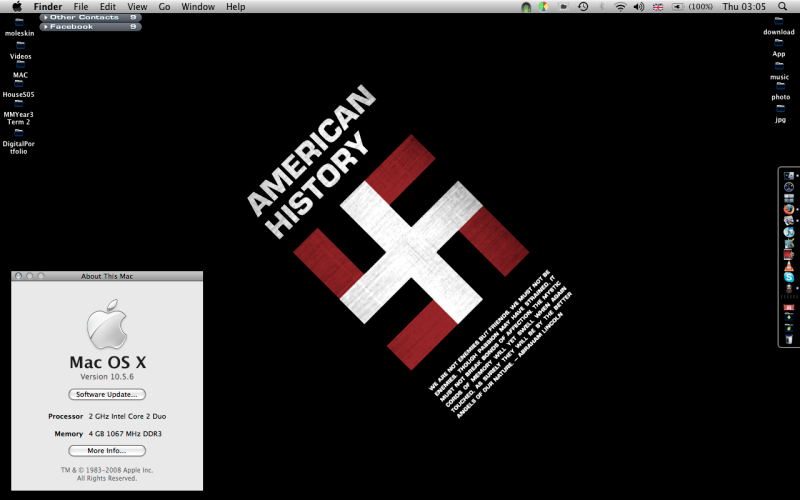Launch Dashboard from the Dock
This screenshot has width=800, height=500.
789,187
